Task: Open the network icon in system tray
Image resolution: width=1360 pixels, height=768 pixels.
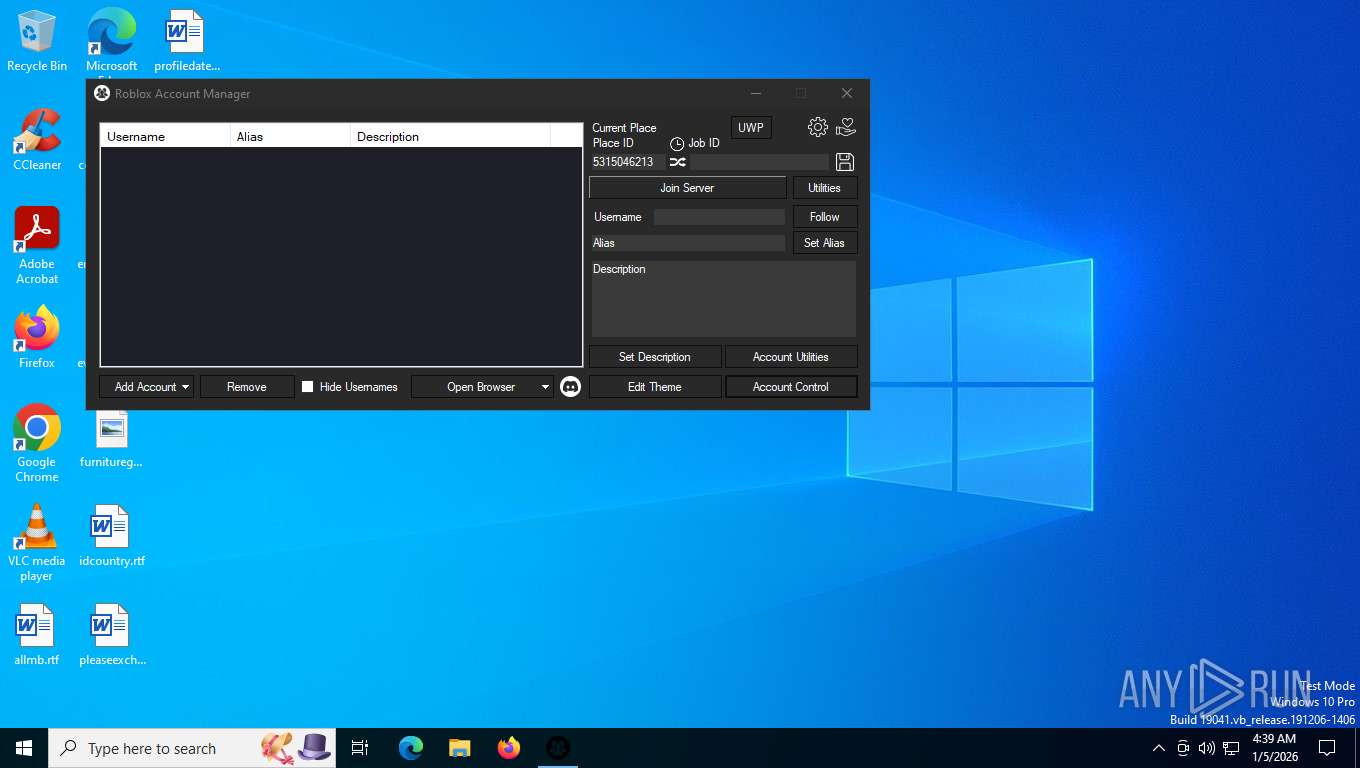Action: pos(1231,748)
